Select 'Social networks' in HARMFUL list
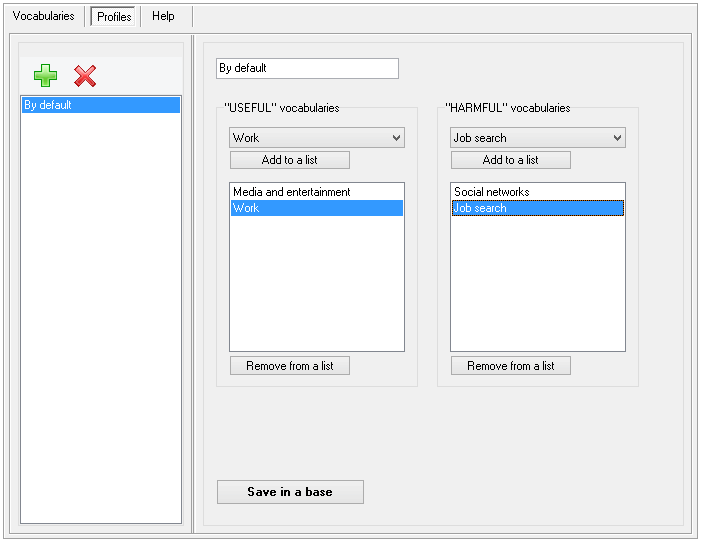 tap(537, 192)
